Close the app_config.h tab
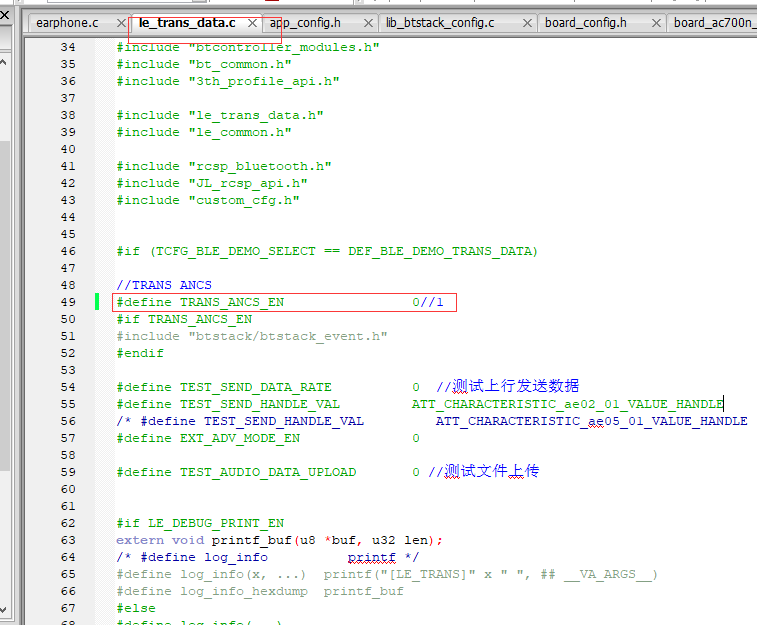Viewport: 757px width, 625px height. tap(368, 23)
